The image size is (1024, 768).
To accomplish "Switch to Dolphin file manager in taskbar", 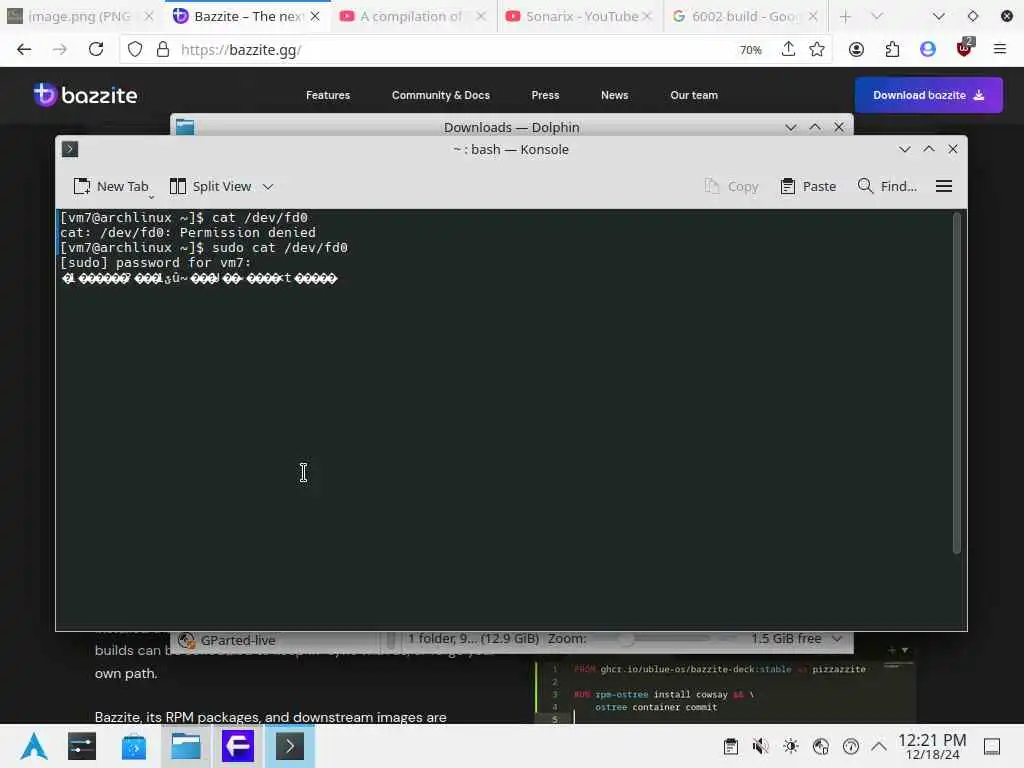I will click(x=186, y=746).
